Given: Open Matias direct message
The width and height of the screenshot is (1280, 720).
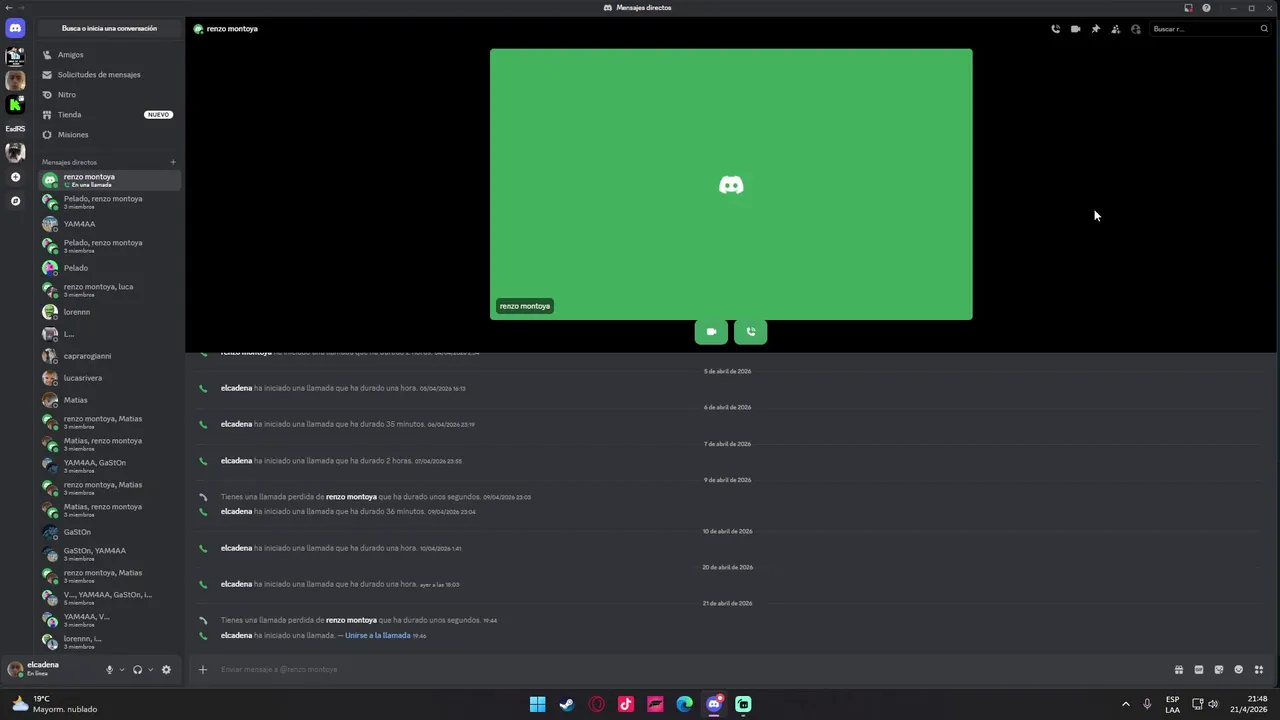Looking at the screenshot, I should [110, 400].
